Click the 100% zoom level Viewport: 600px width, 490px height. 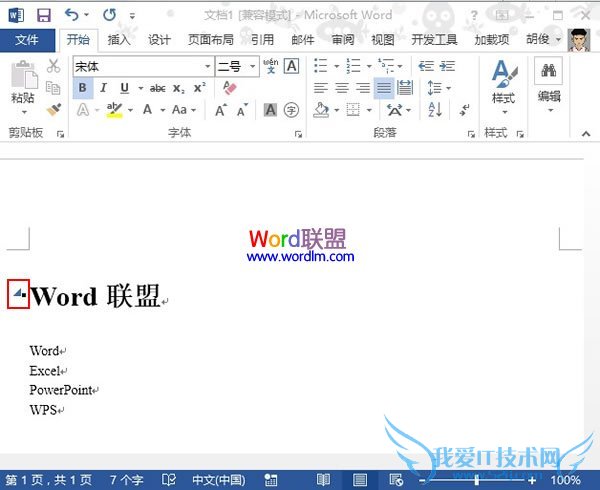565,480
